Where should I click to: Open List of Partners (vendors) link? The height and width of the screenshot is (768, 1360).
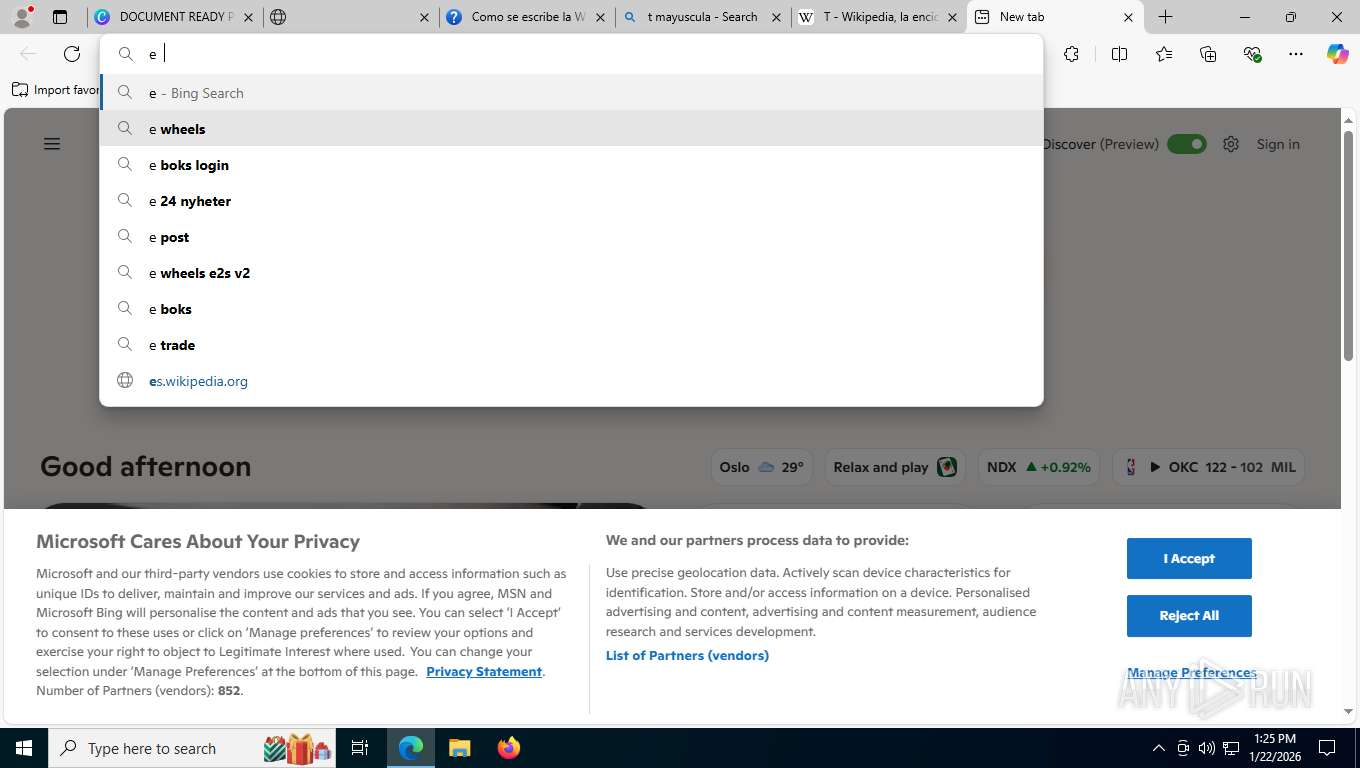[687, 655]
